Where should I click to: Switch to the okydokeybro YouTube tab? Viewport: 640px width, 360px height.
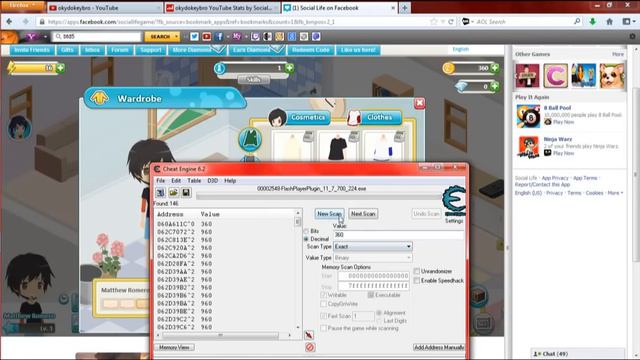click(x=104, y=8)
